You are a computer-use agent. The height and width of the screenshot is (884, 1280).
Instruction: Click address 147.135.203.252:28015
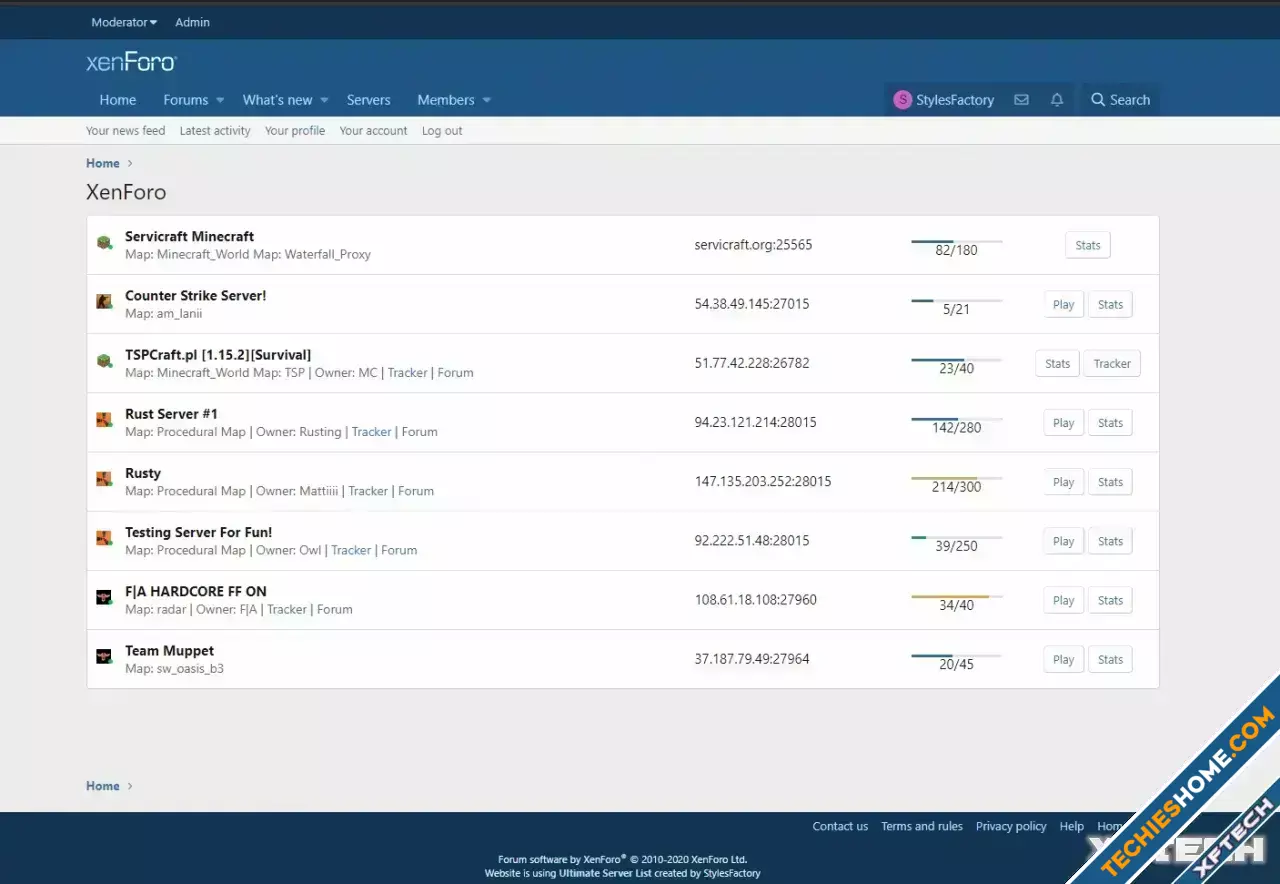(x=763, y=481)
